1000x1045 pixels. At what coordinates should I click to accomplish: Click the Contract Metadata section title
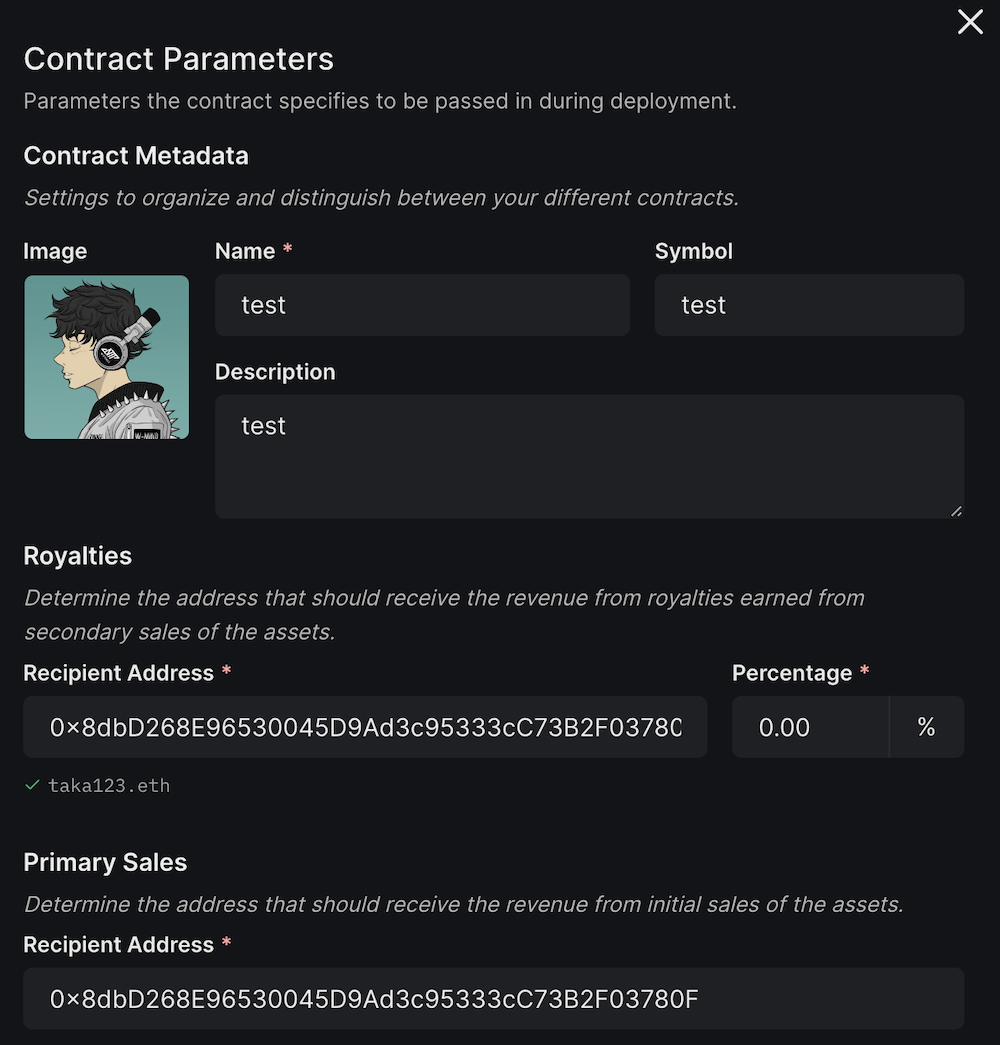pos(136,156)
